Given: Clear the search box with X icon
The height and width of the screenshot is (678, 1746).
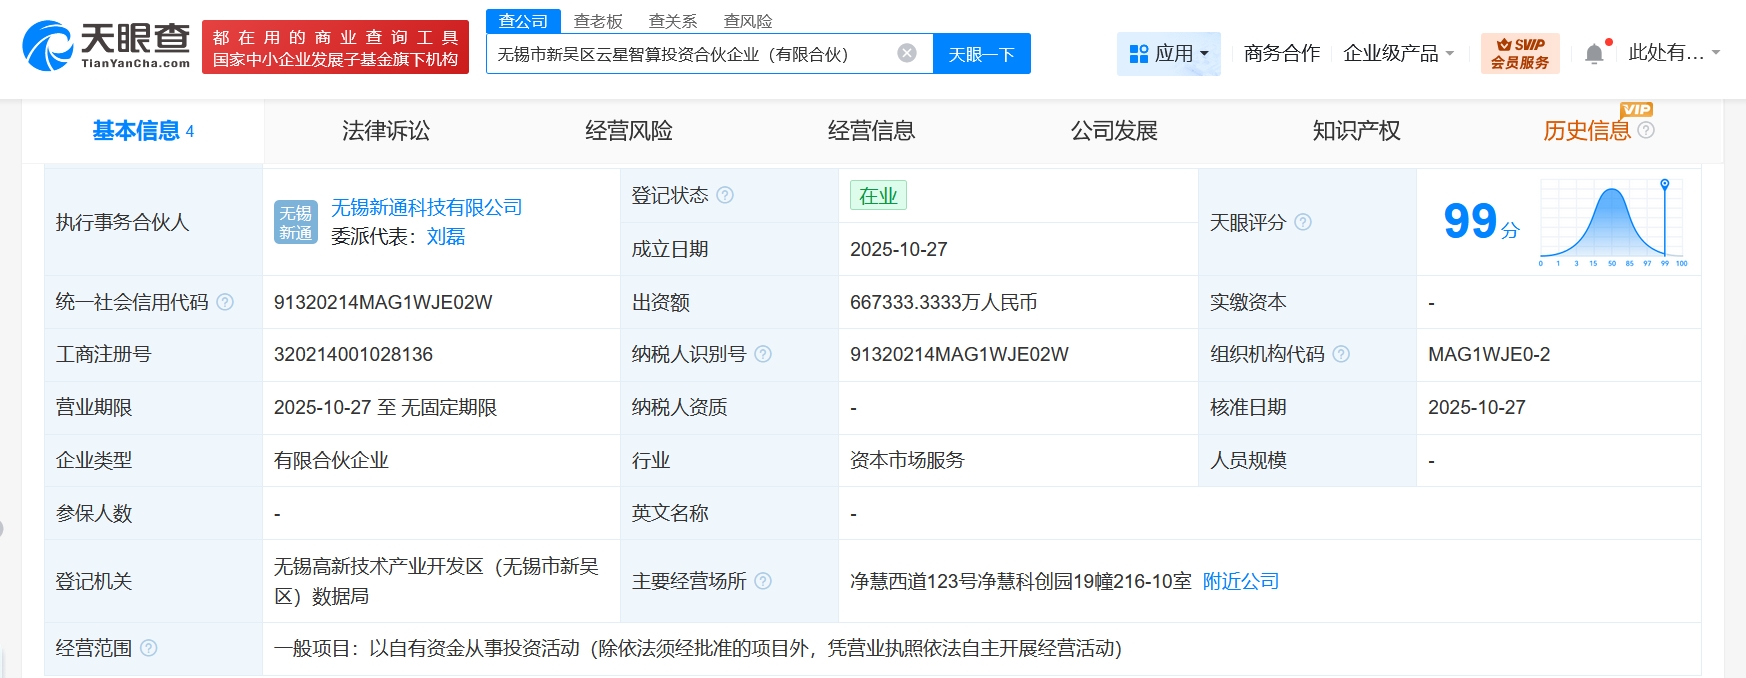Looking at the screenshot, I should coord(906,53).
